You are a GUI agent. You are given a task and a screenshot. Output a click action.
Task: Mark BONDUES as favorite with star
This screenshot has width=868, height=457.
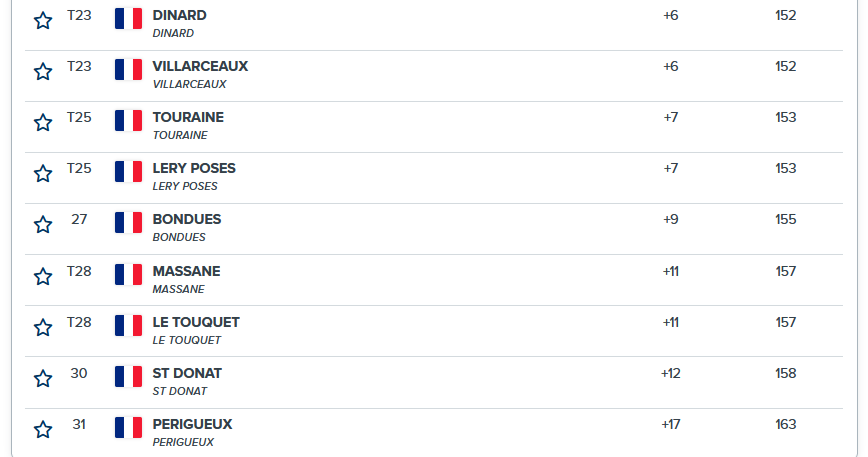coord(43,225)
